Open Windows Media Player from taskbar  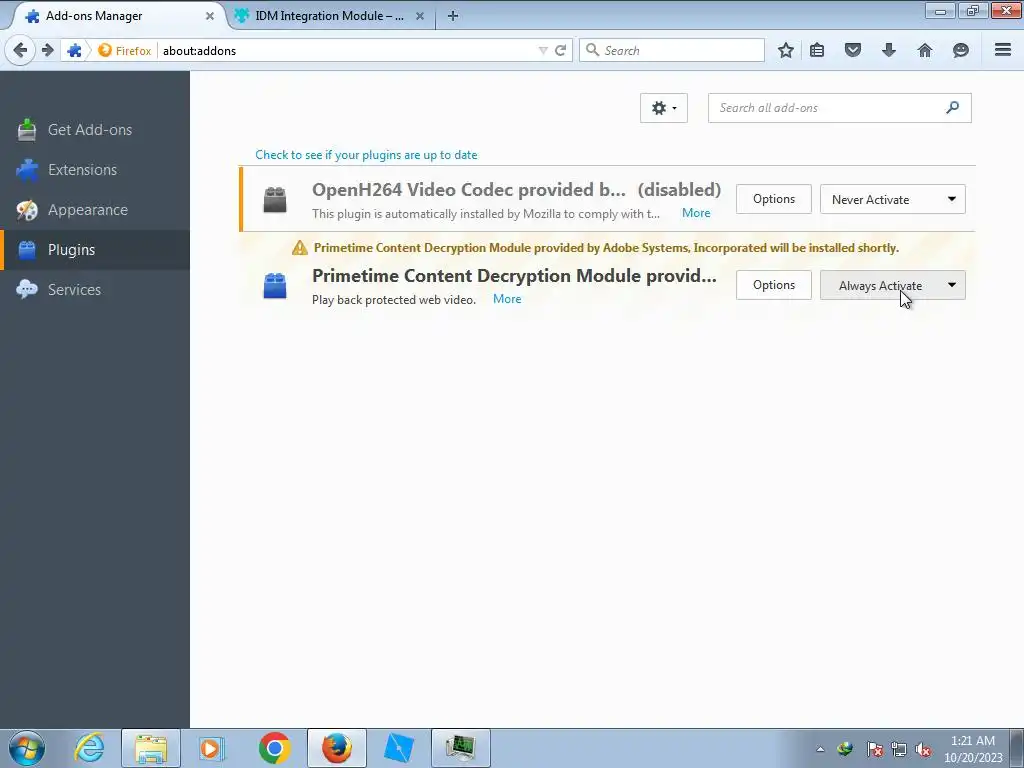tap(211, 748)
